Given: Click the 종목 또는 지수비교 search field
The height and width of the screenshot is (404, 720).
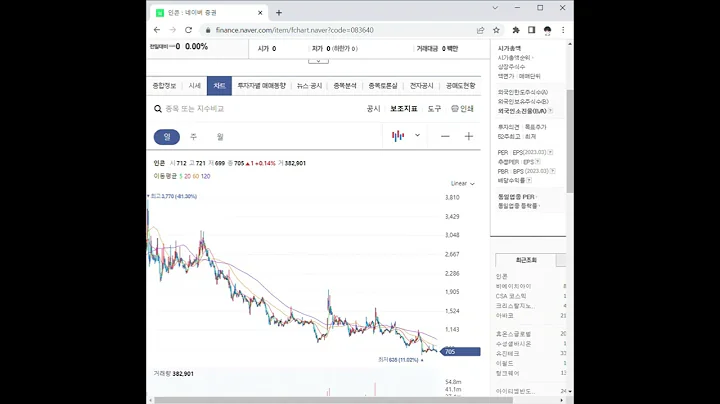Looking at the screenshot, I should [x=195, y=109].
